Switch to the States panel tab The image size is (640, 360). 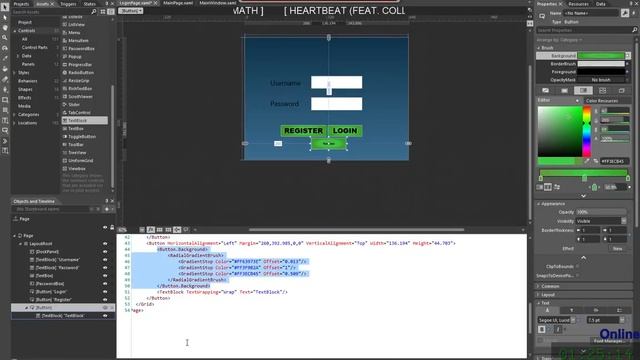click(89, 4)
